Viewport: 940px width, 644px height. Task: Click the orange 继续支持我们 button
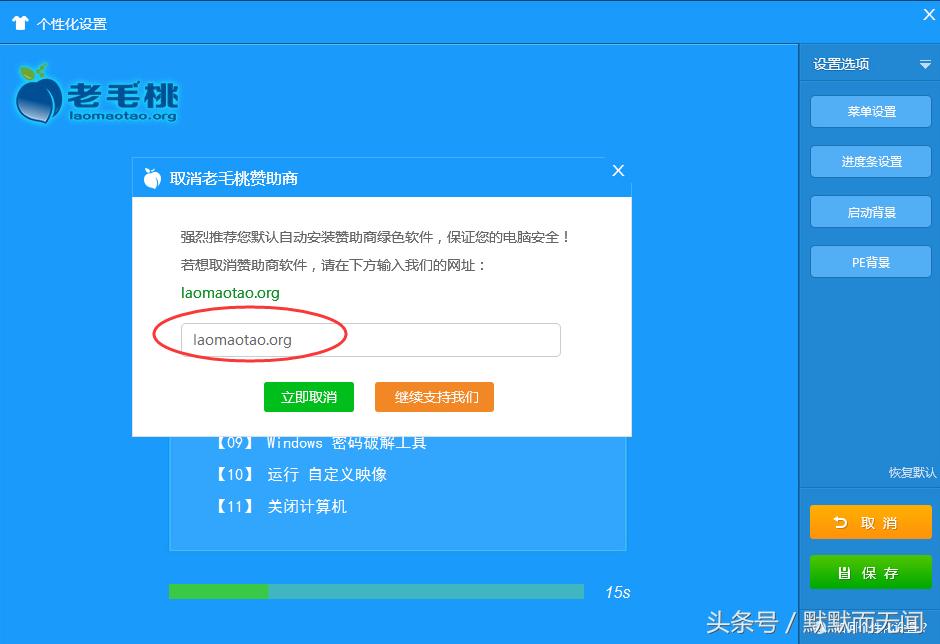point(434,397)
